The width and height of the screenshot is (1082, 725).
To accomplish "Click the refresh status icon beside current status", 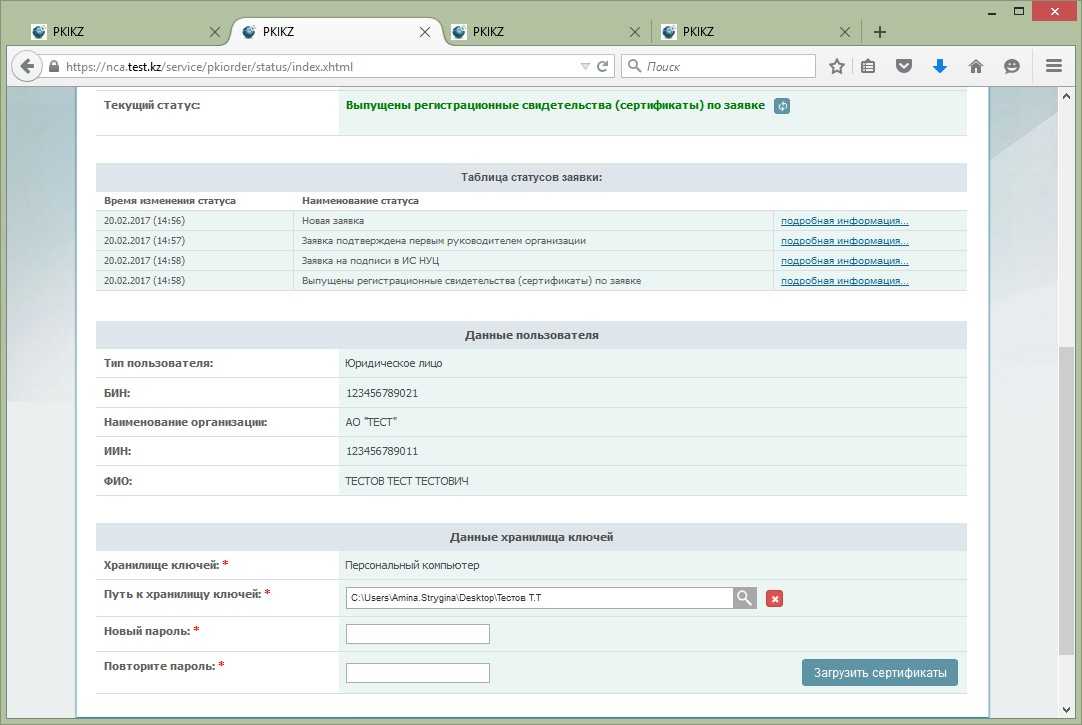I will pos(782,106).
